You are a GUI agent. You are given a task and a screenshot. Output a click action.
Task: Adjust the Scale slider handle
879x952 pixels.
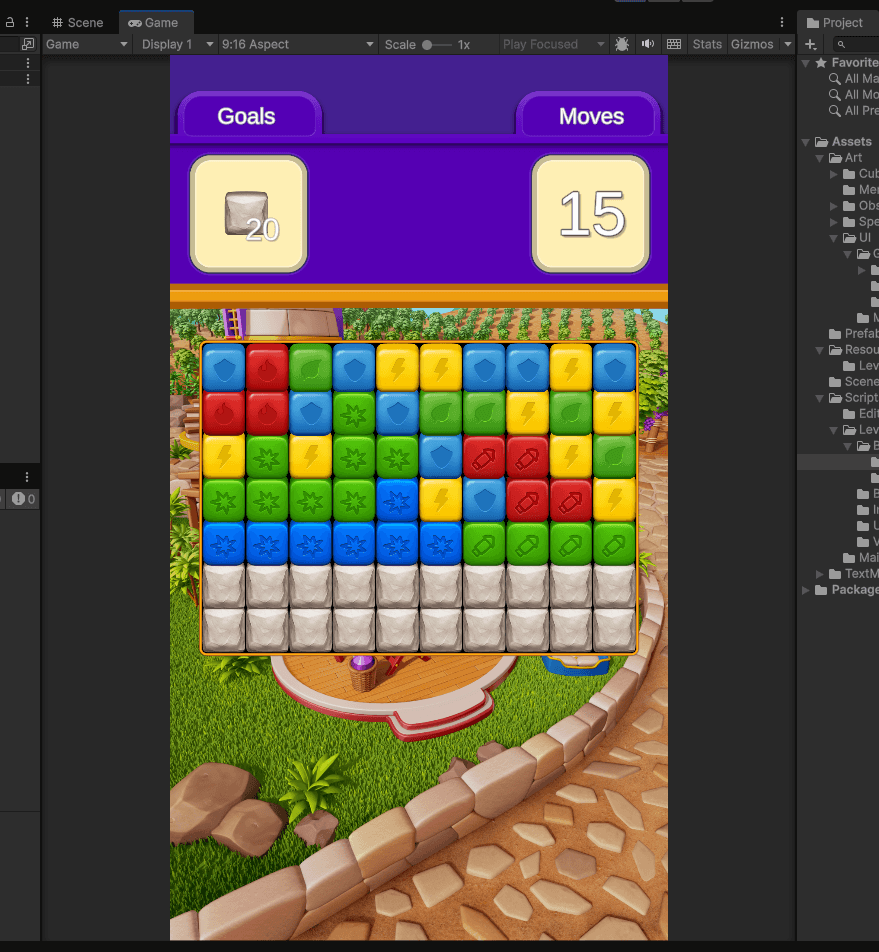[427, 45]
